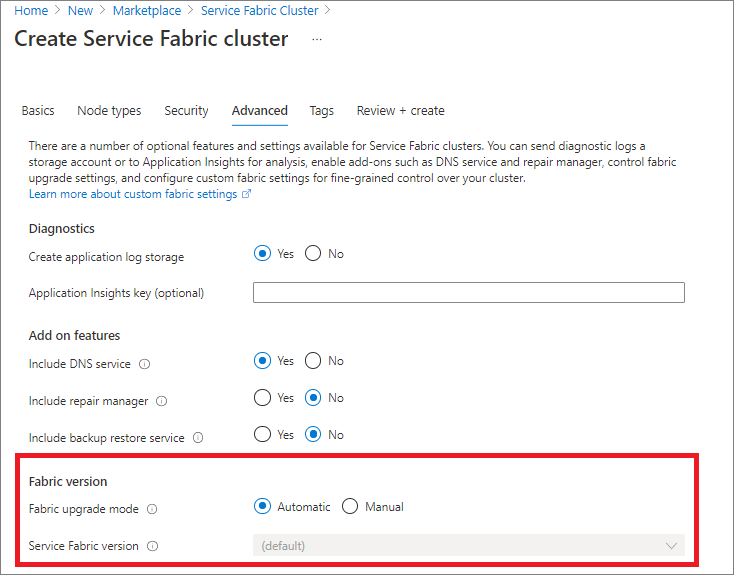The height and width of the screenshot is (575, 734).
Task: Open the Tags tab
Action: [321, 111]
